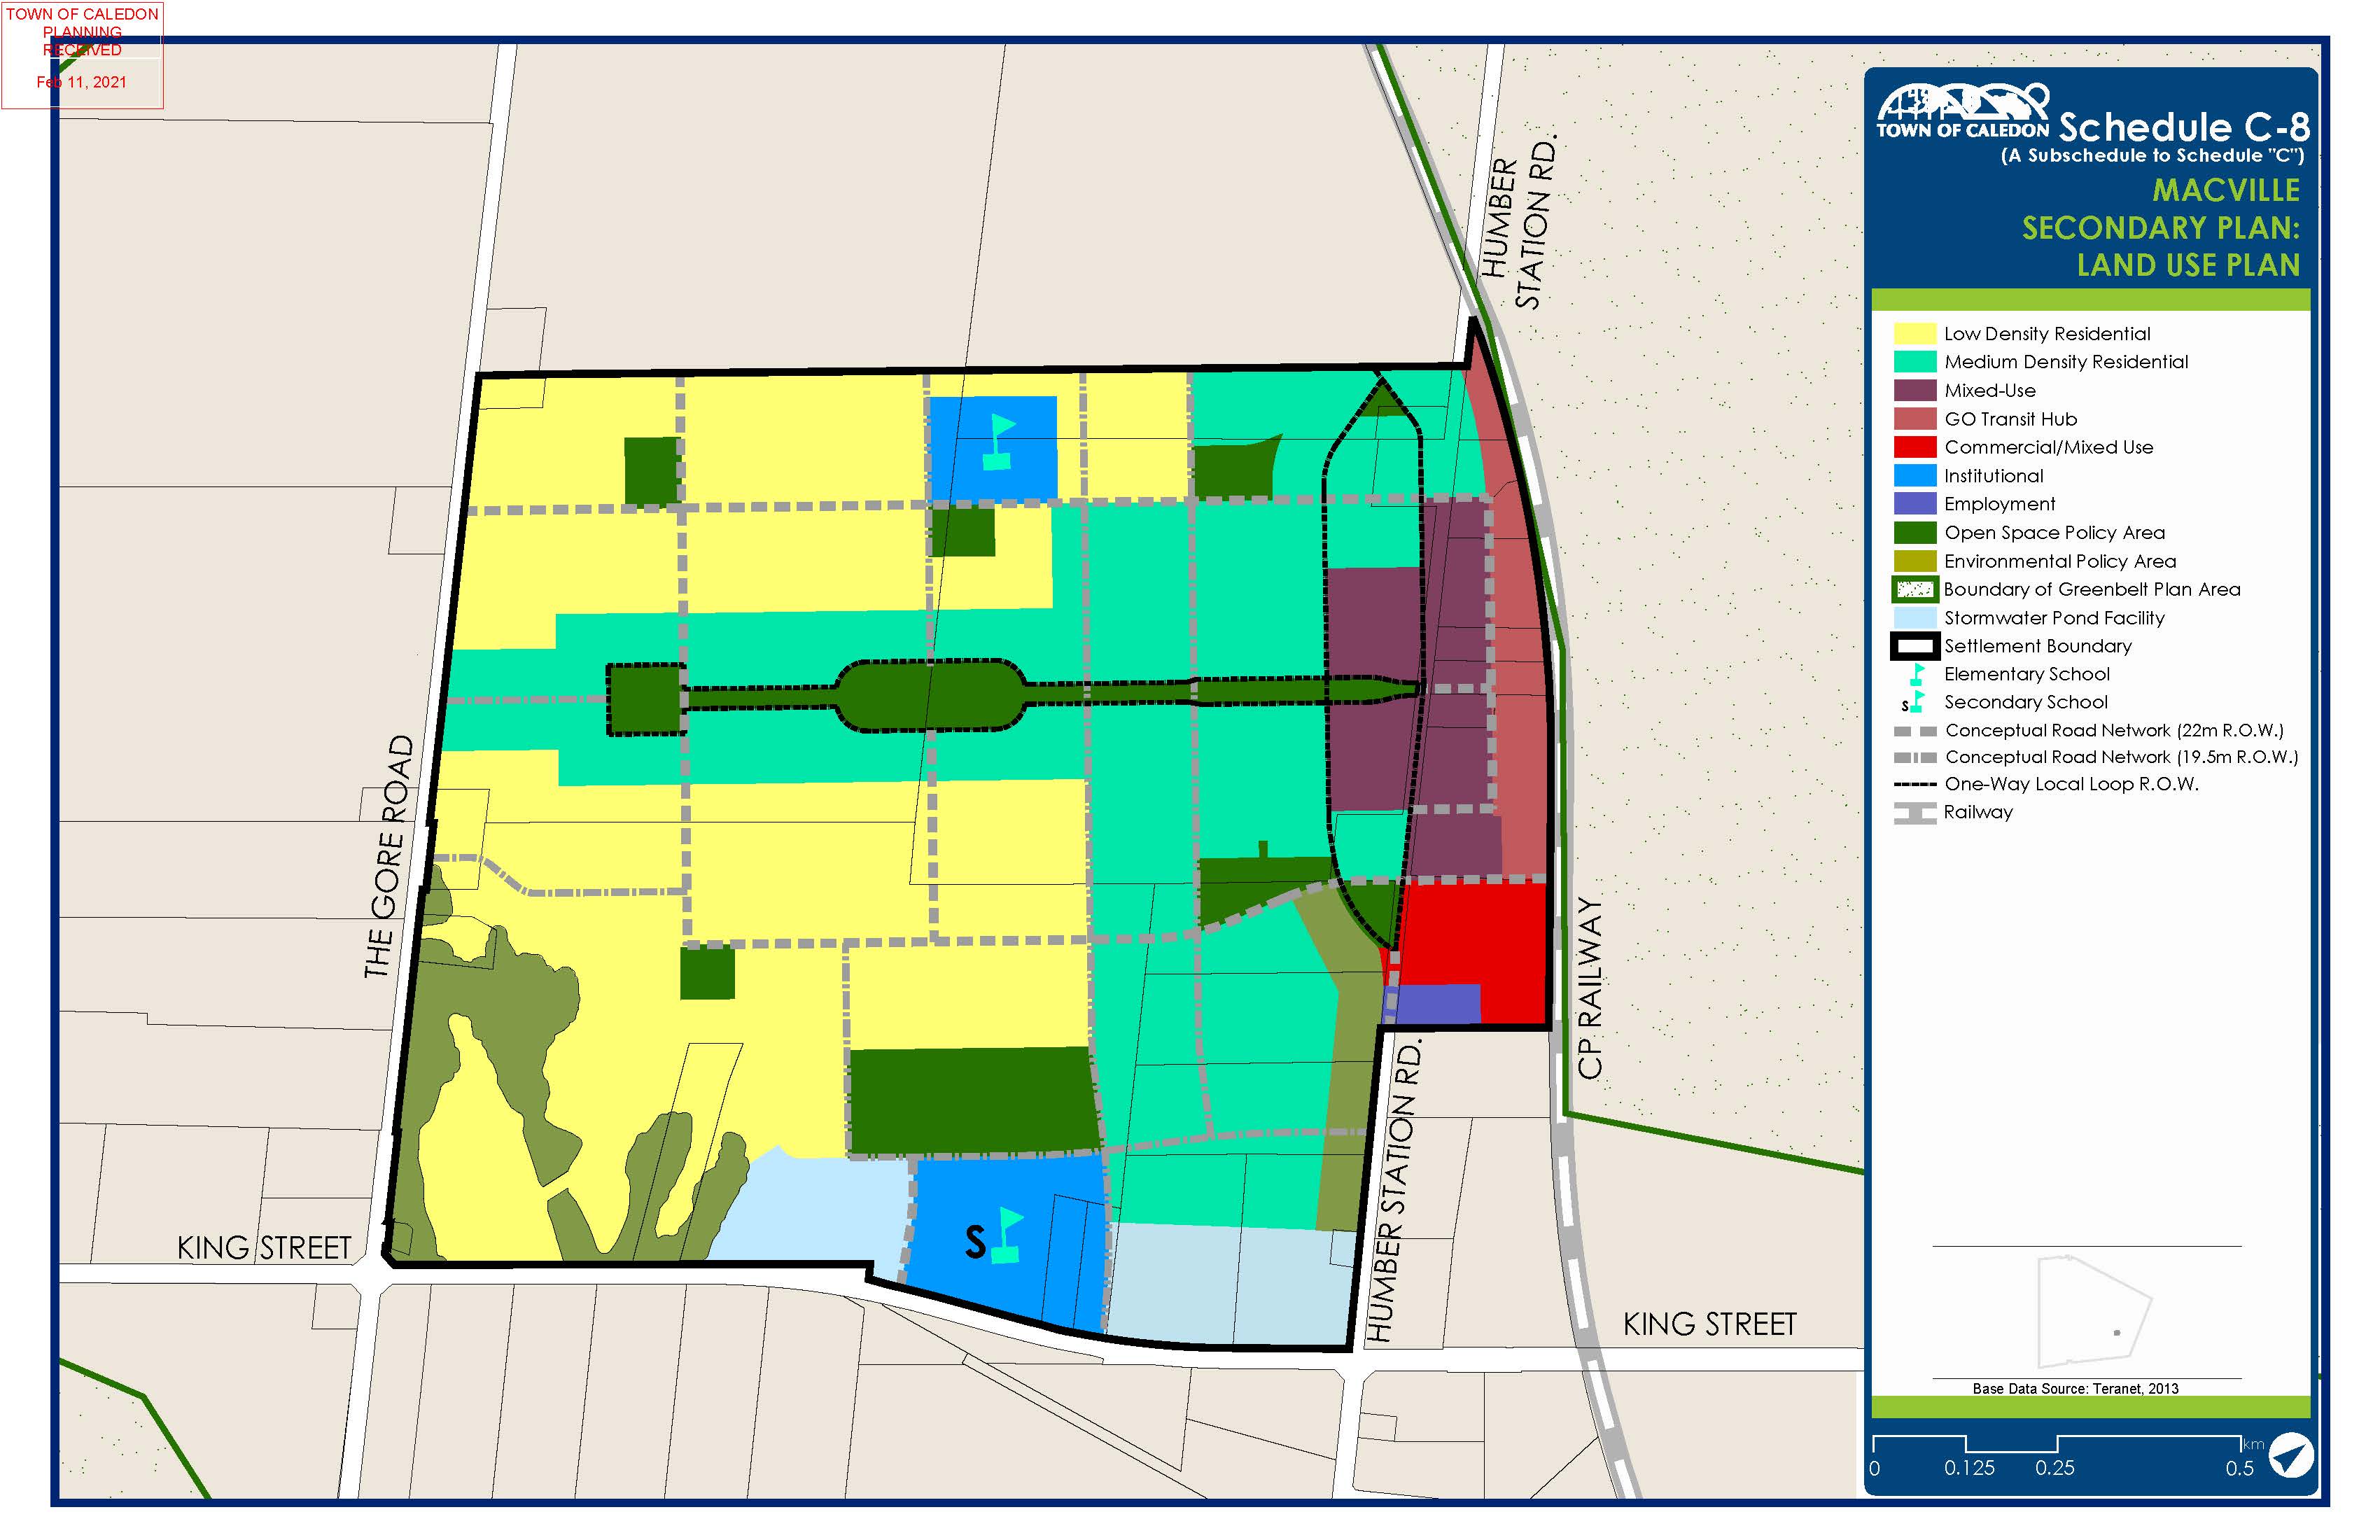Click the GO Transit Hub swatch

[1915, 419]
